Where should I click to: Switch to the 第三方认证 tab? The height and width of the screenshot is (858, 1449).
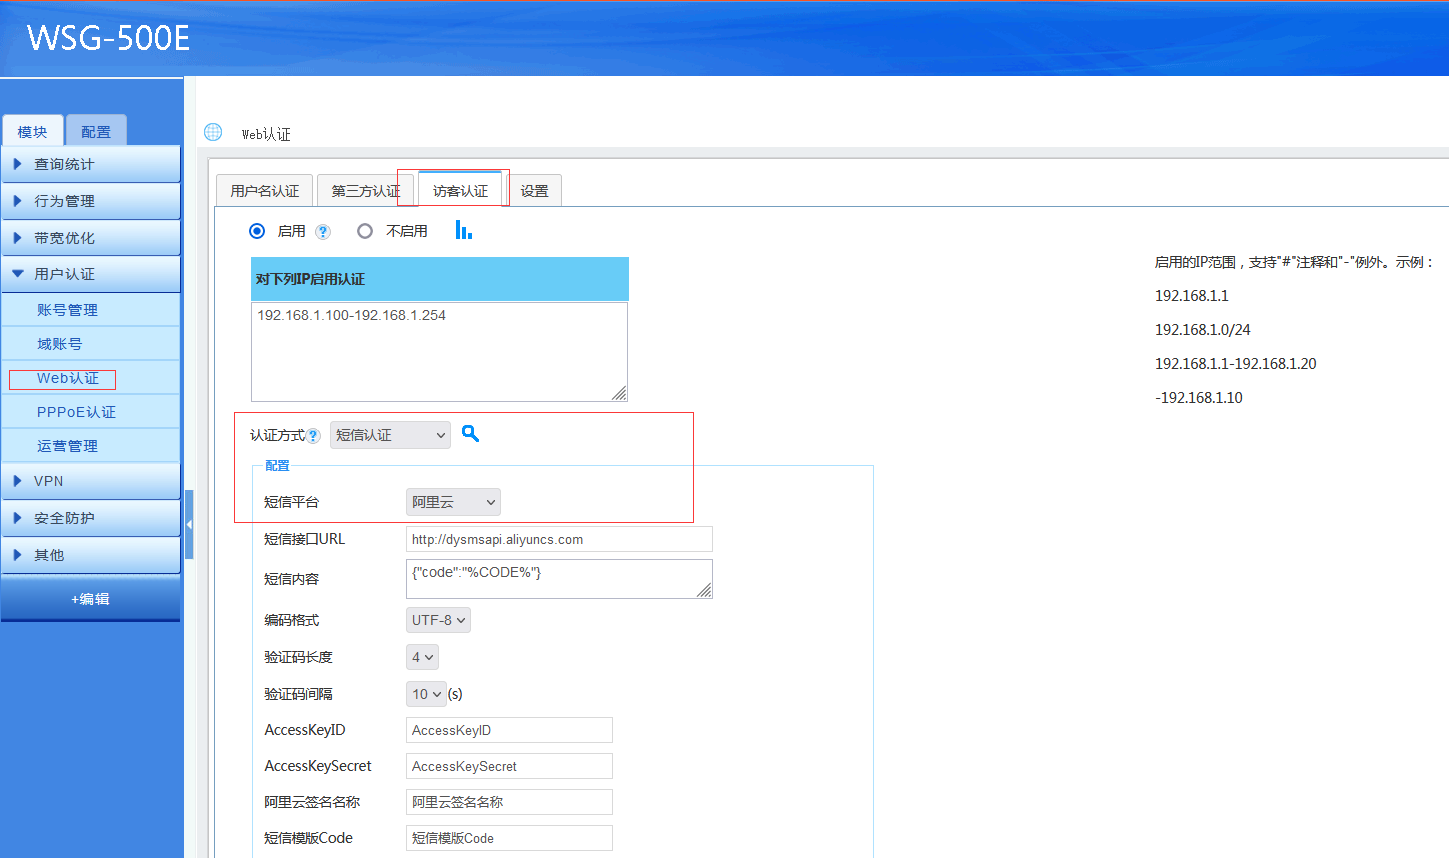pos(365,191)
